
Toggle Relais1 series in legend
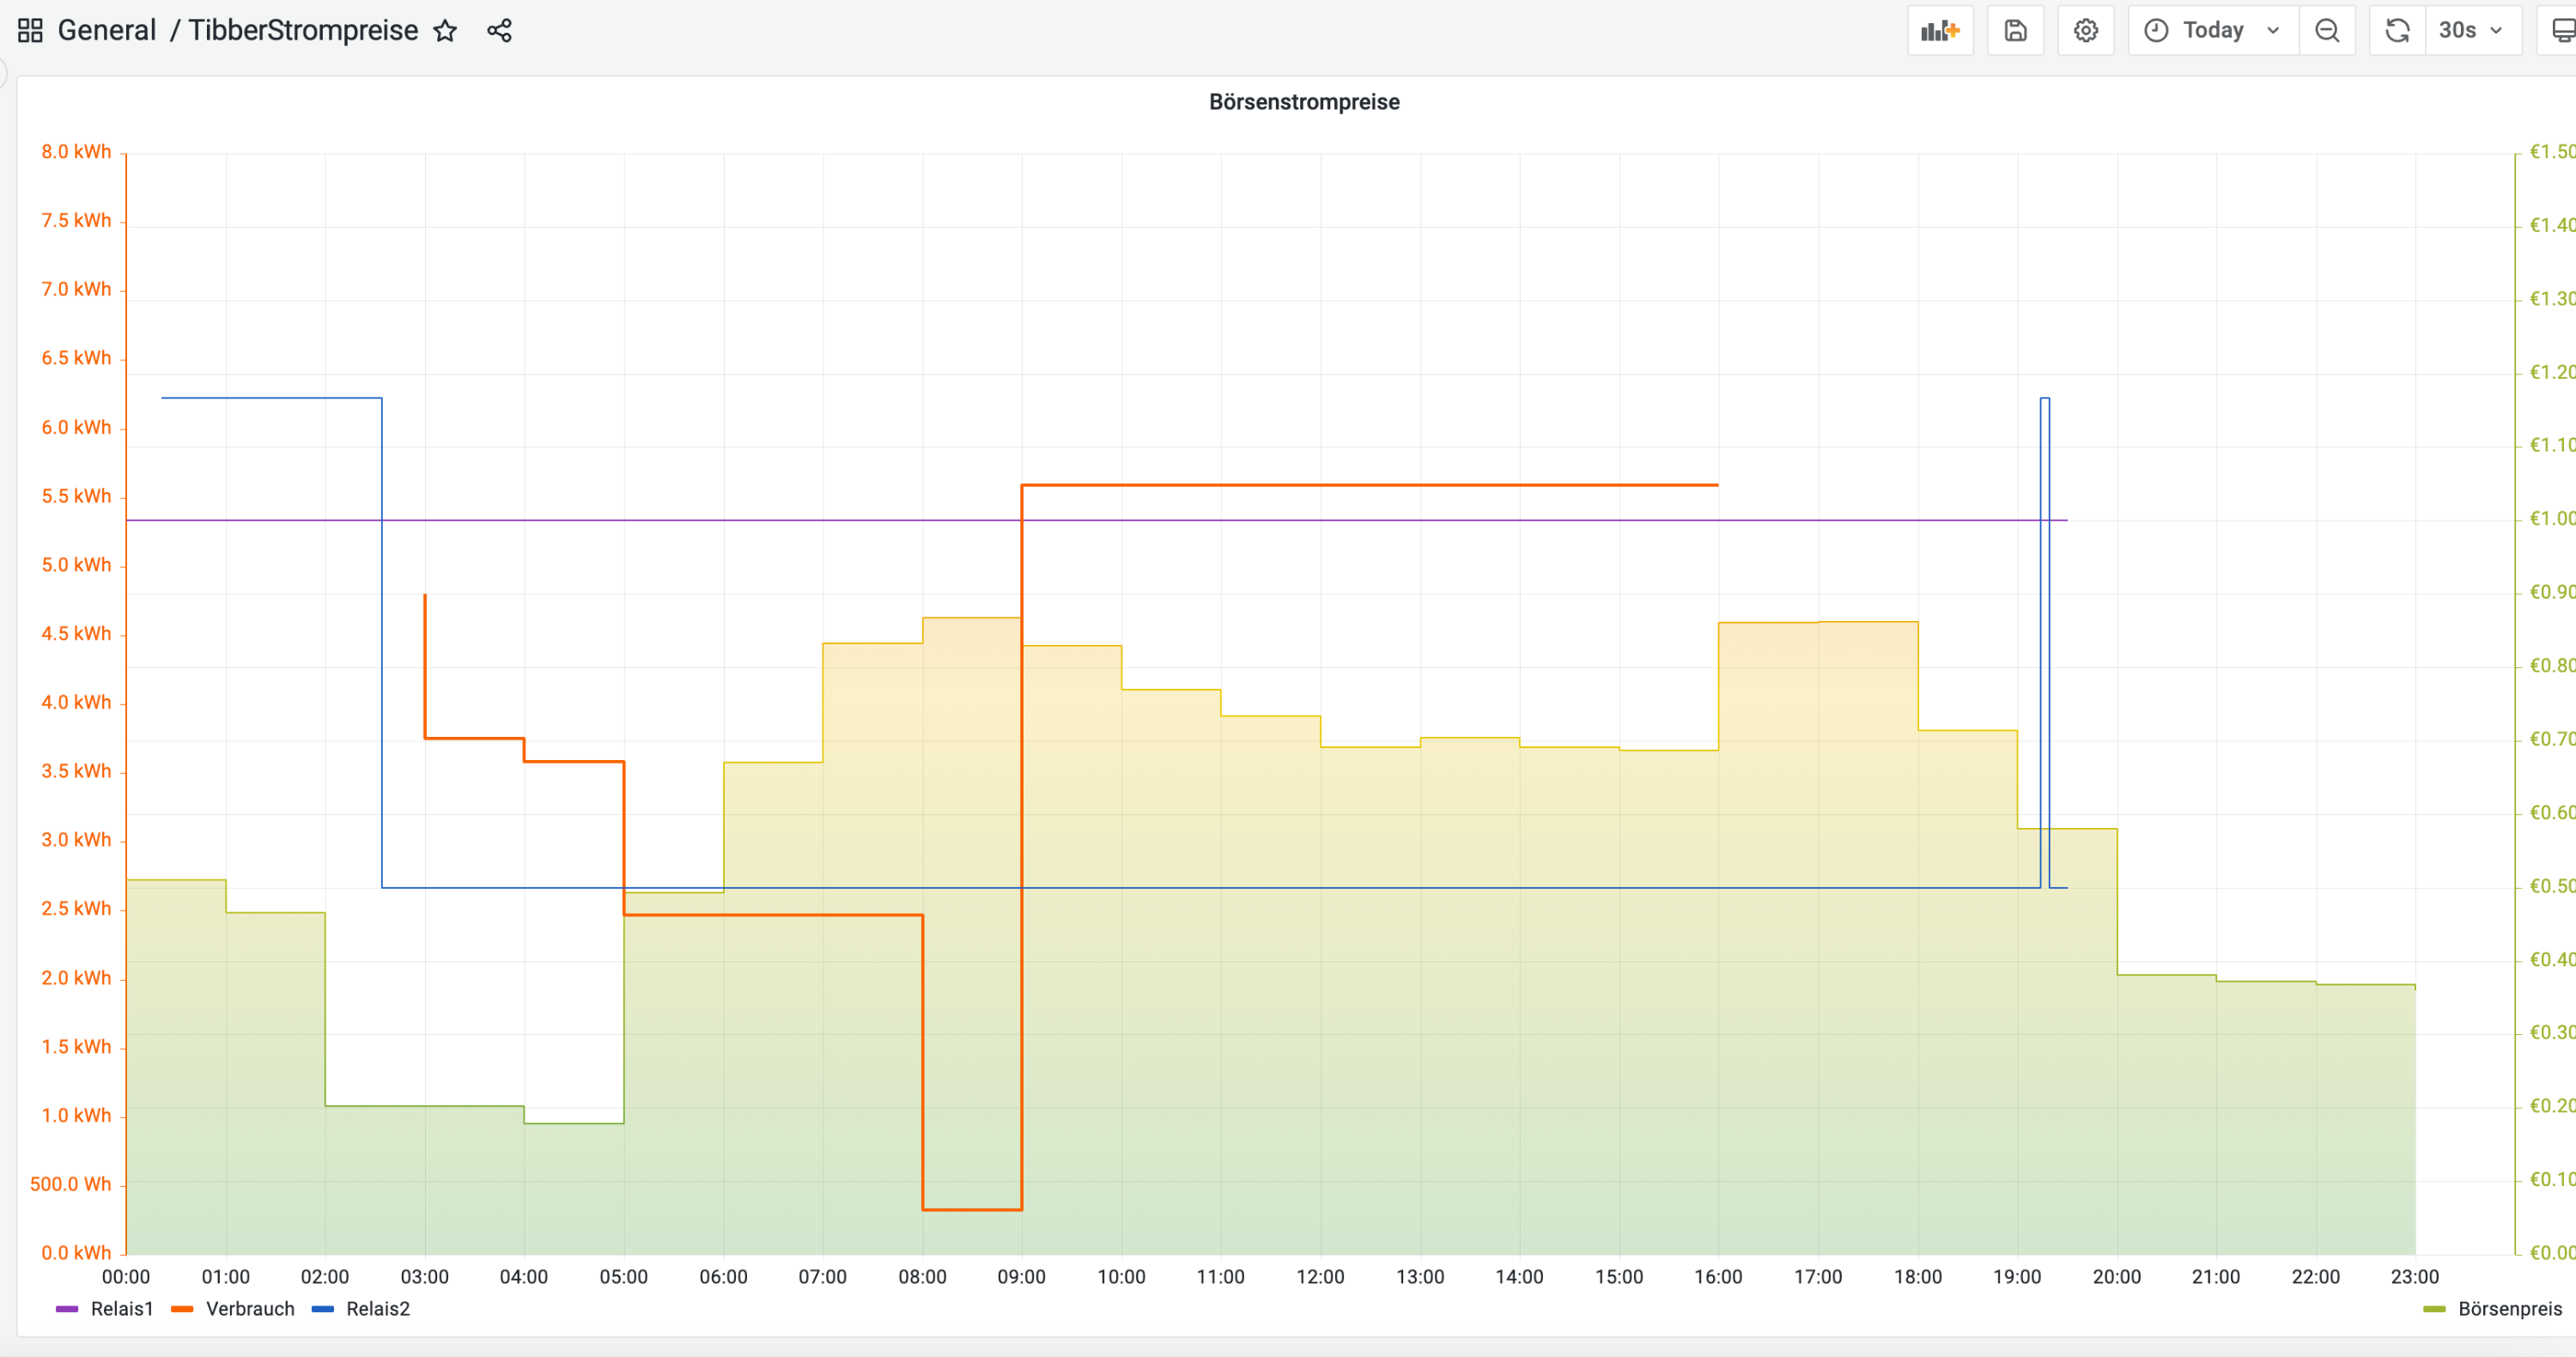(x=121, y=1309)
